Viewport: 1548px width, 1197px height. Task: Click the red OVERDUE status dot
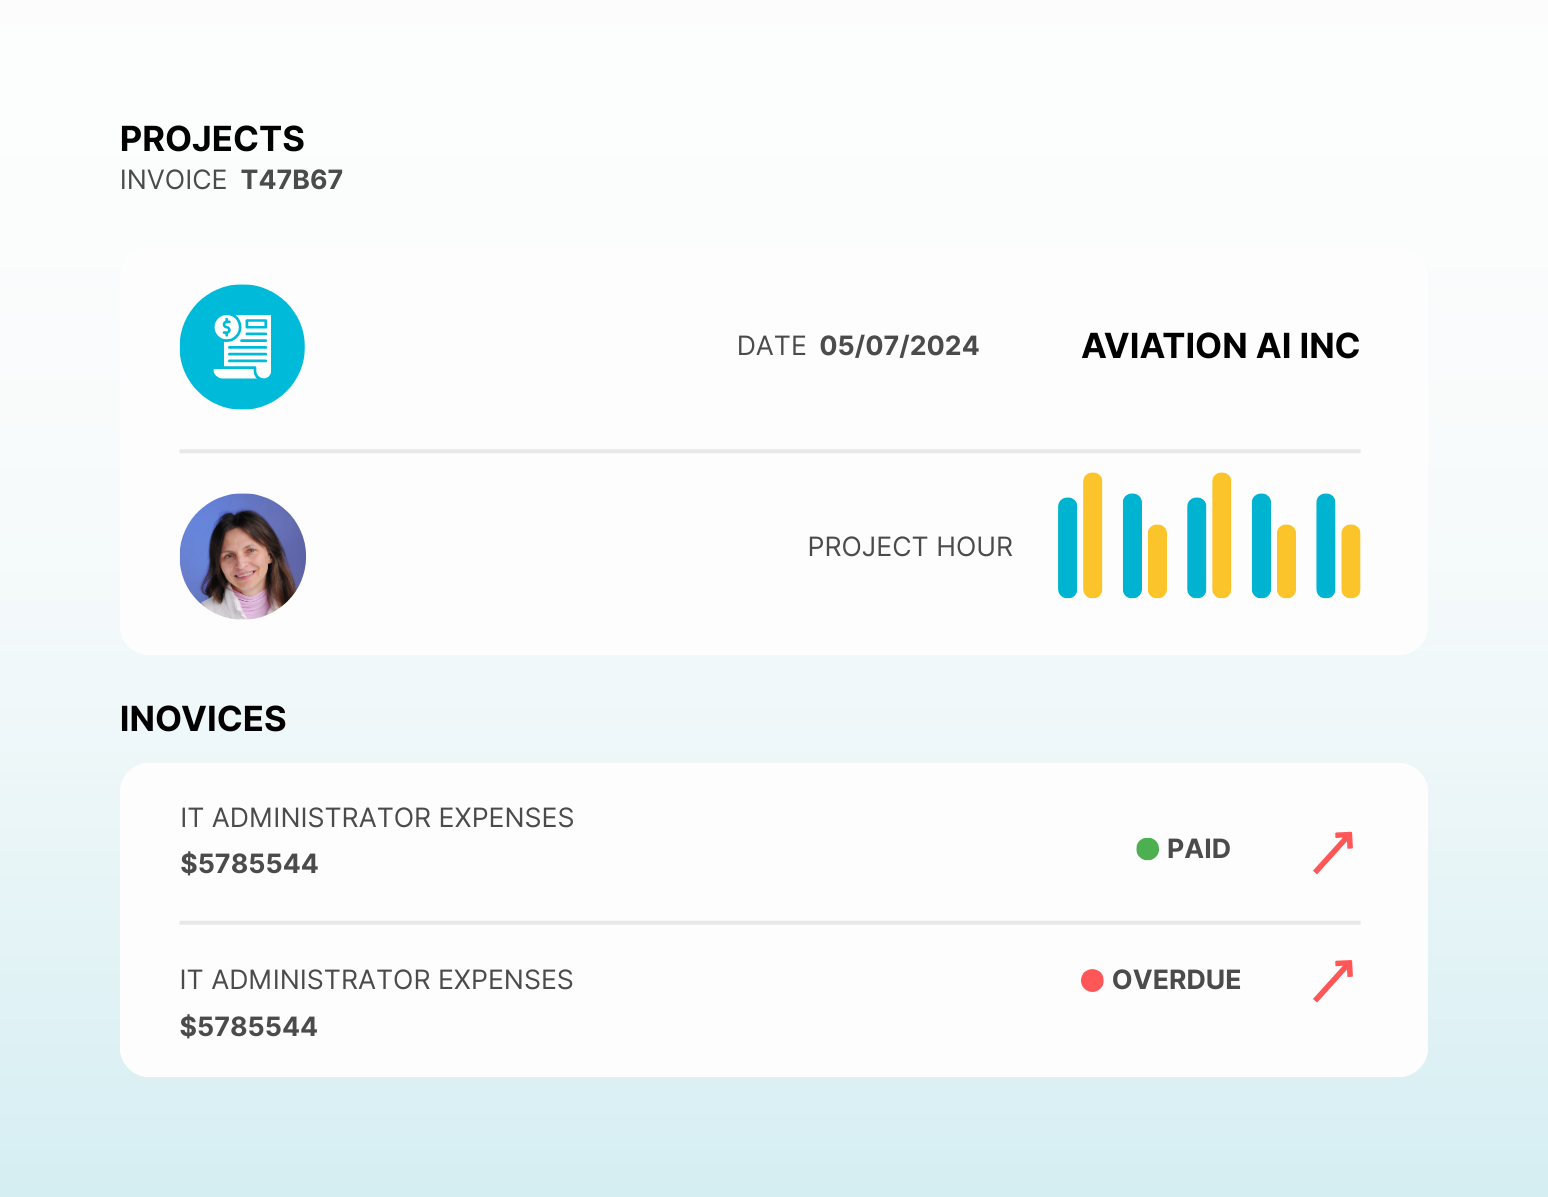(x=1092, y=980)
